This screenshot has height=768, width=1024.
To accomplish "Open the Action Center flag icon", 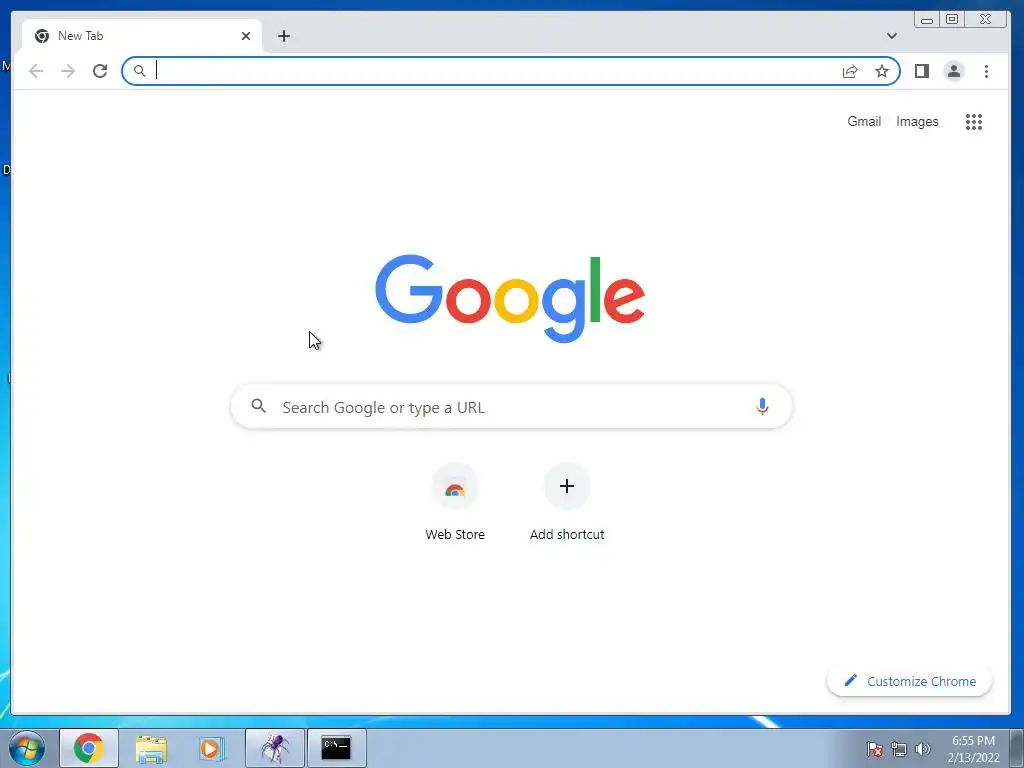I will click(875, 749).
